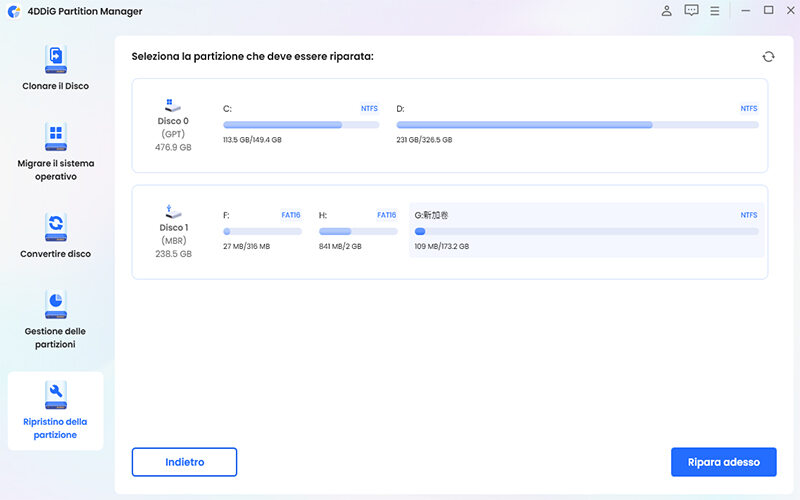Open the hamburger menu in title bar
The height and width of the screenshot is (500, 800).
coord(714,11)
